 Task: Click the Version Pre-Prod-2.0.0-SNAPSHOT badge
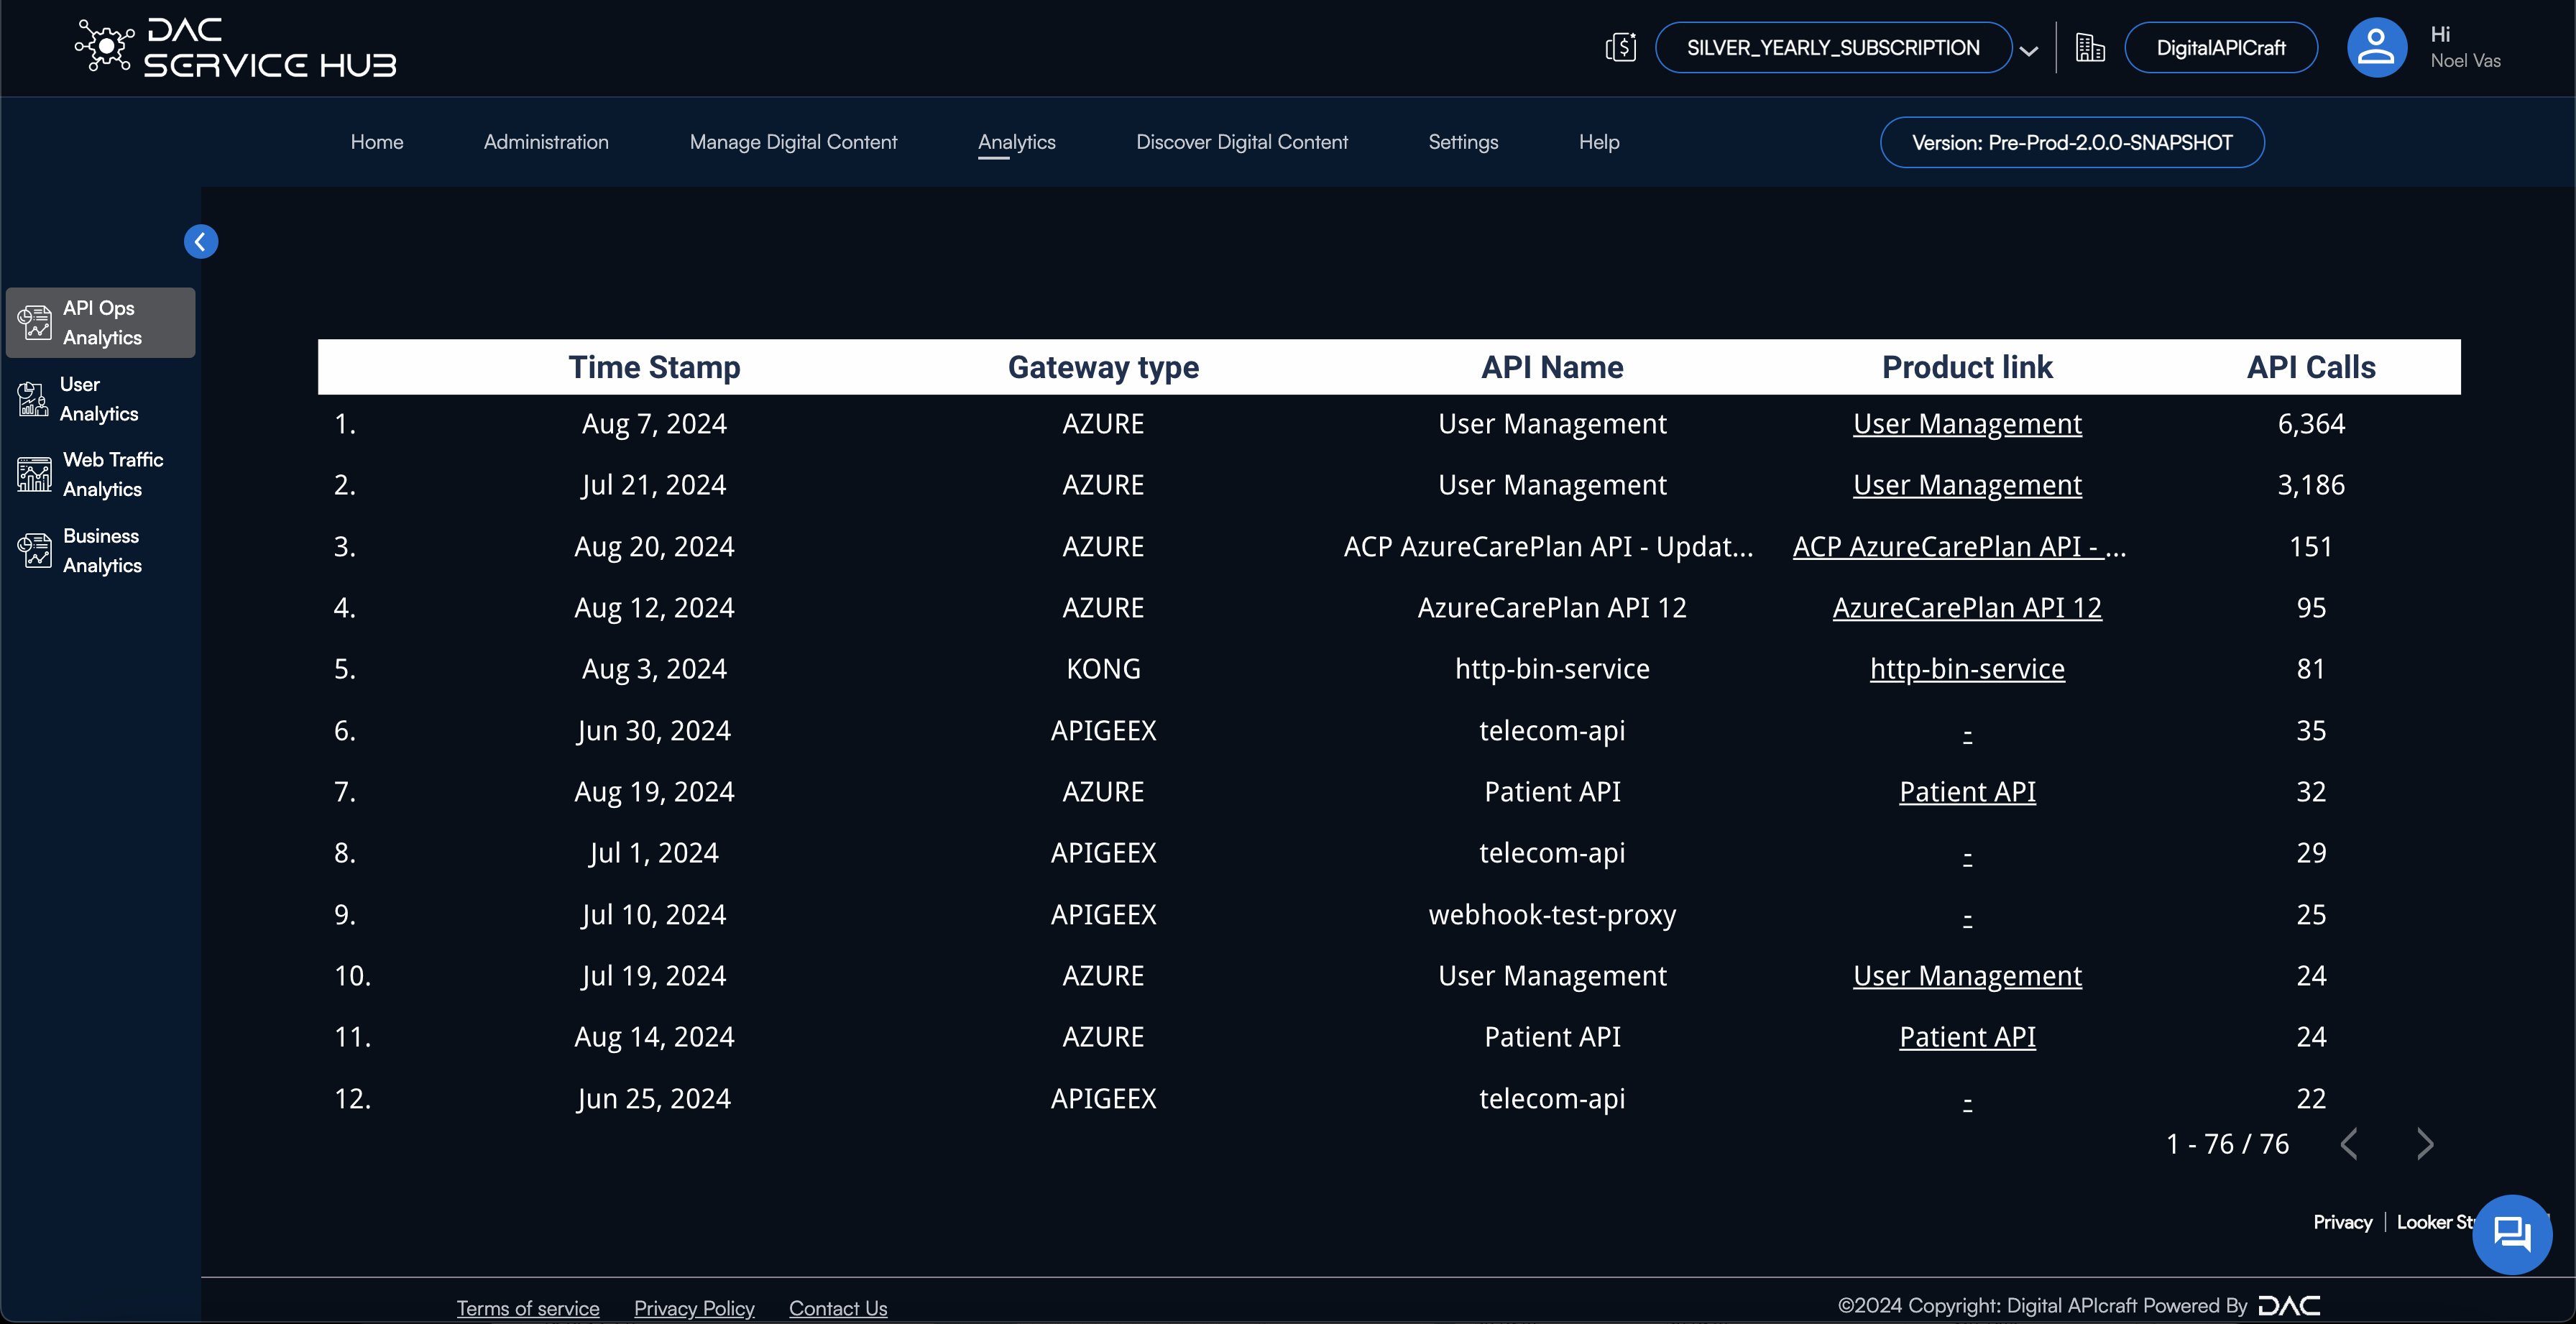[x=2072, y=142]
